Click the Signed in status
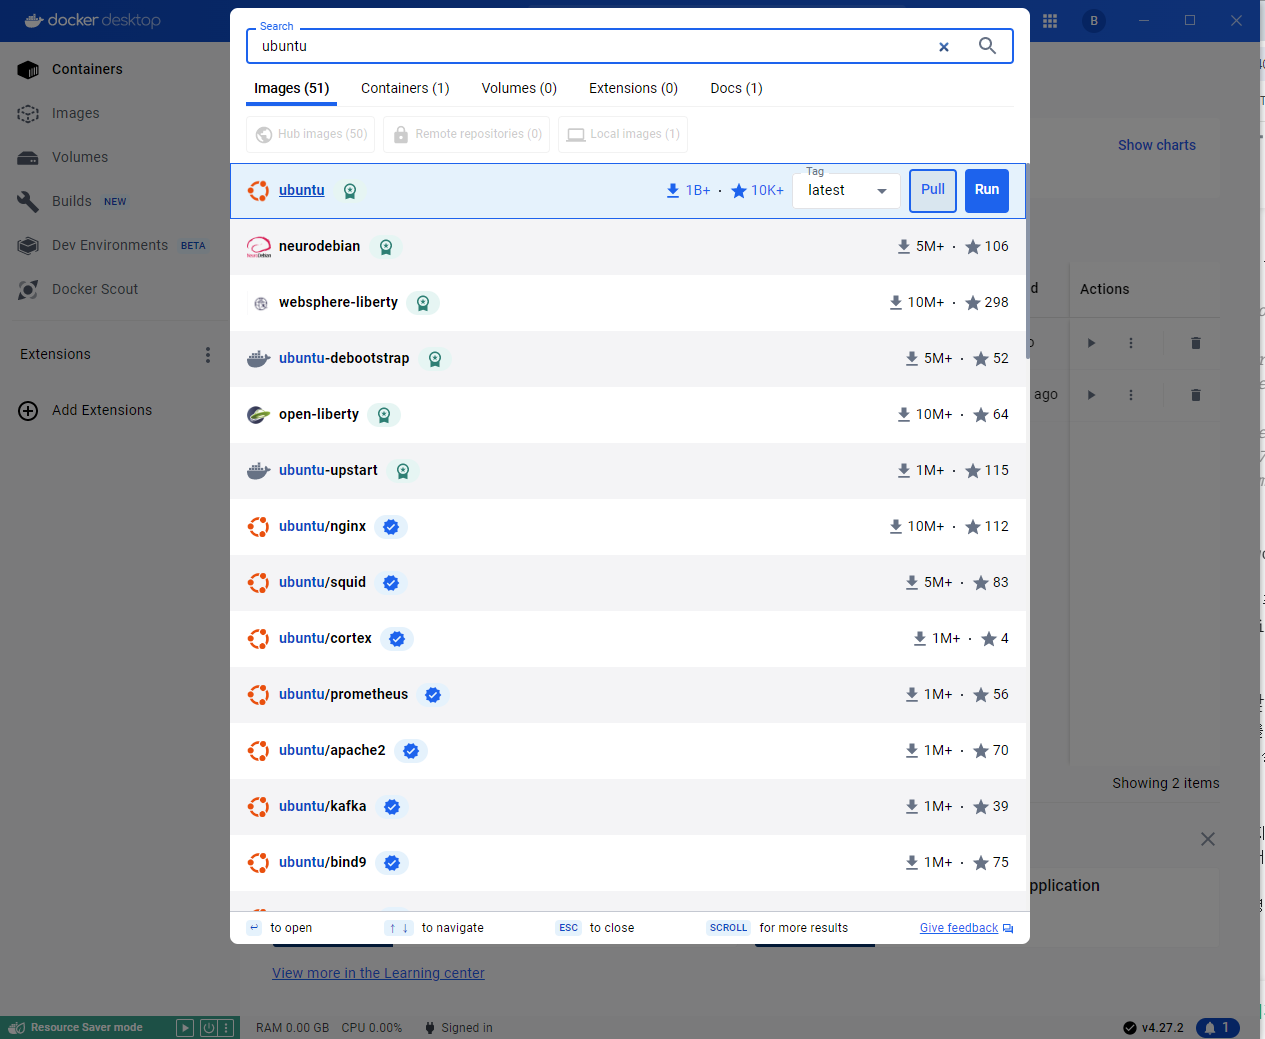Viewport: 1265px width, 1039px height. coord(459,1028)
